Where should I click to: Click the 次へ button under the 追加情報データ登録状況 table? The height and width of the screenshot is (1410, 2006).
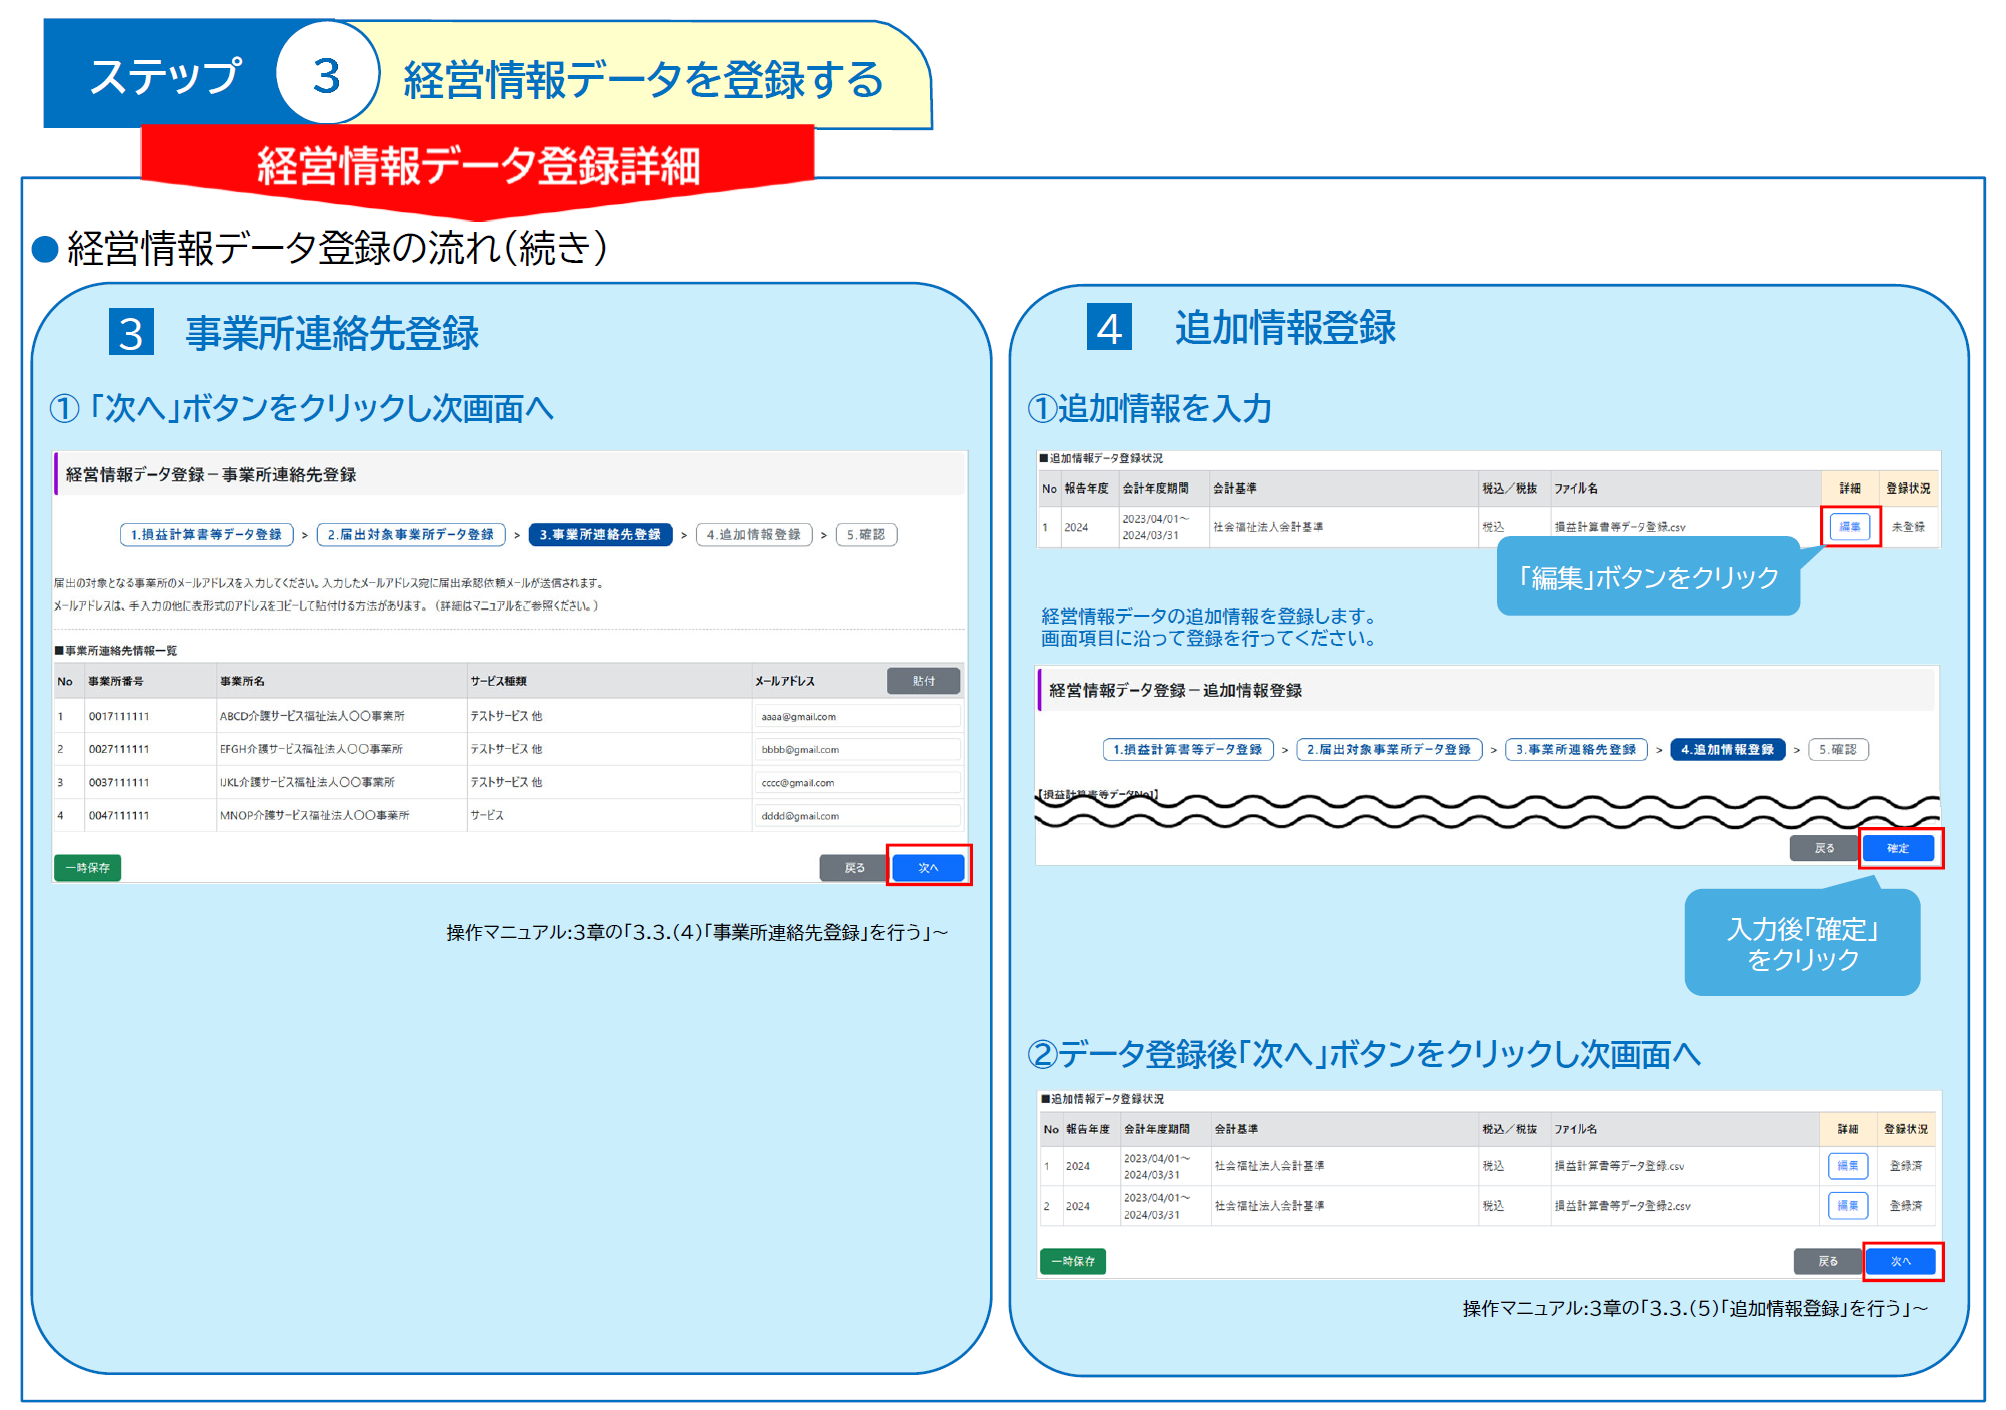[x=1901, y=1261]
